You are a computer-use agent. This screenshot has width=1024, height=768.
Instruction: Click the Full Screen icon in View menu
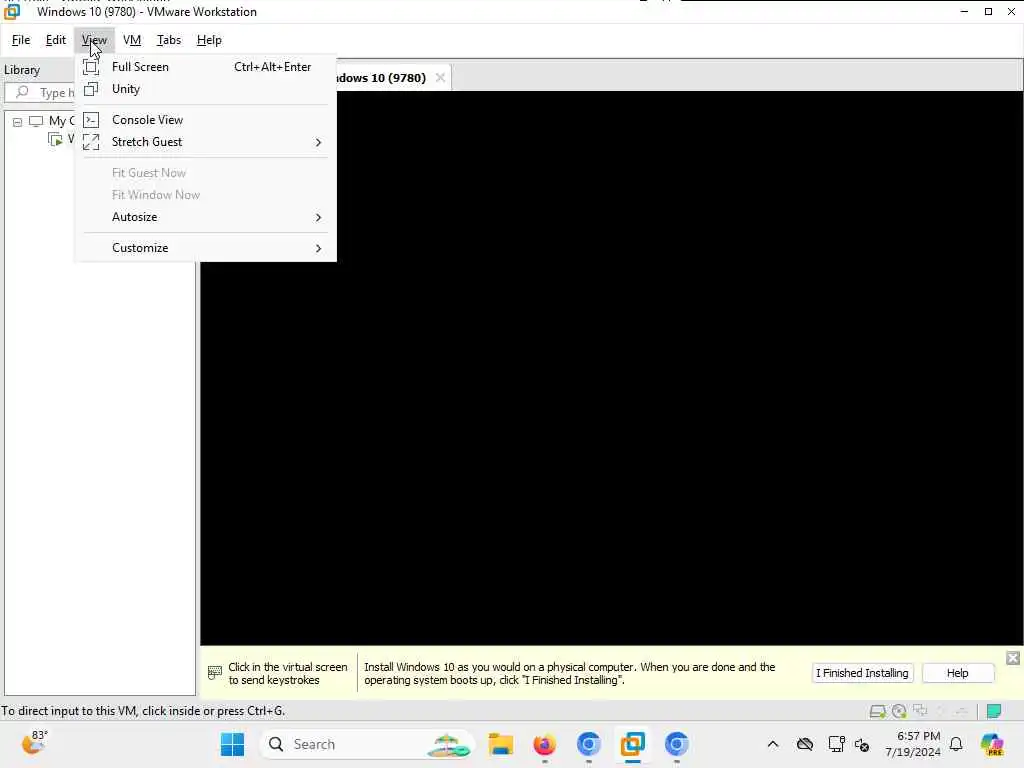click(91, 67)
